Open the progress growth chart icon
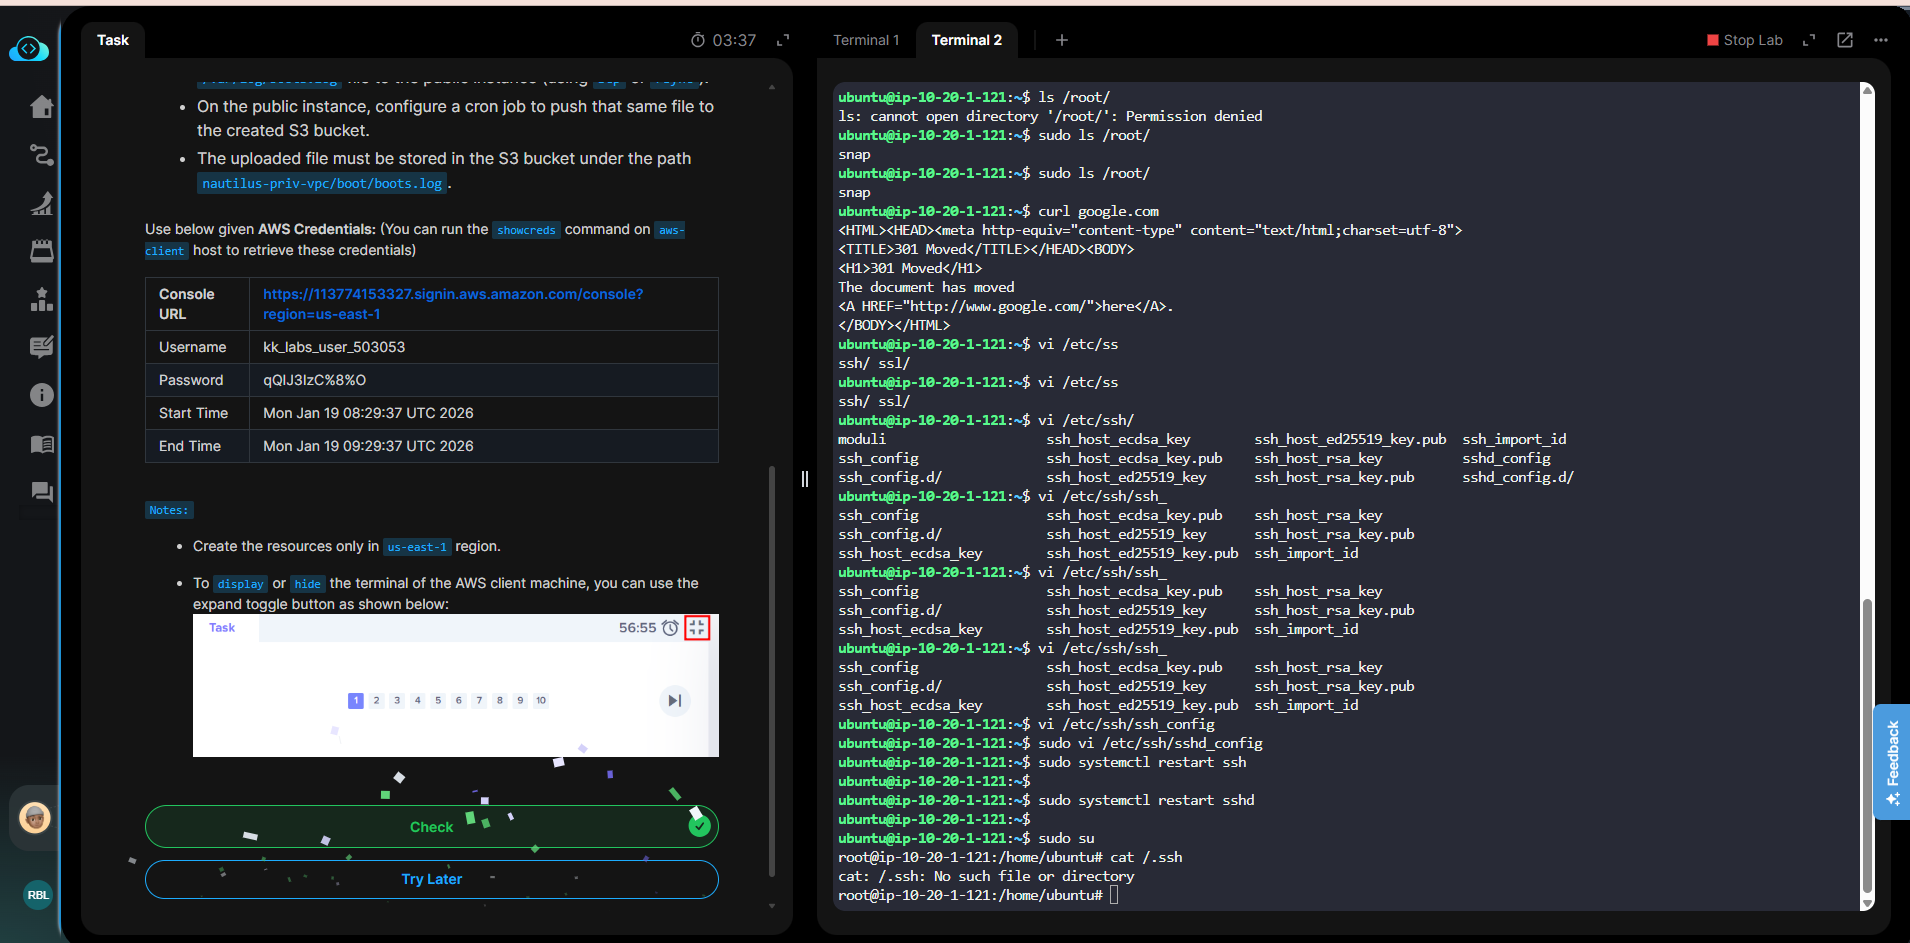Screen dimensions: 1910x943 coord(41,203)
